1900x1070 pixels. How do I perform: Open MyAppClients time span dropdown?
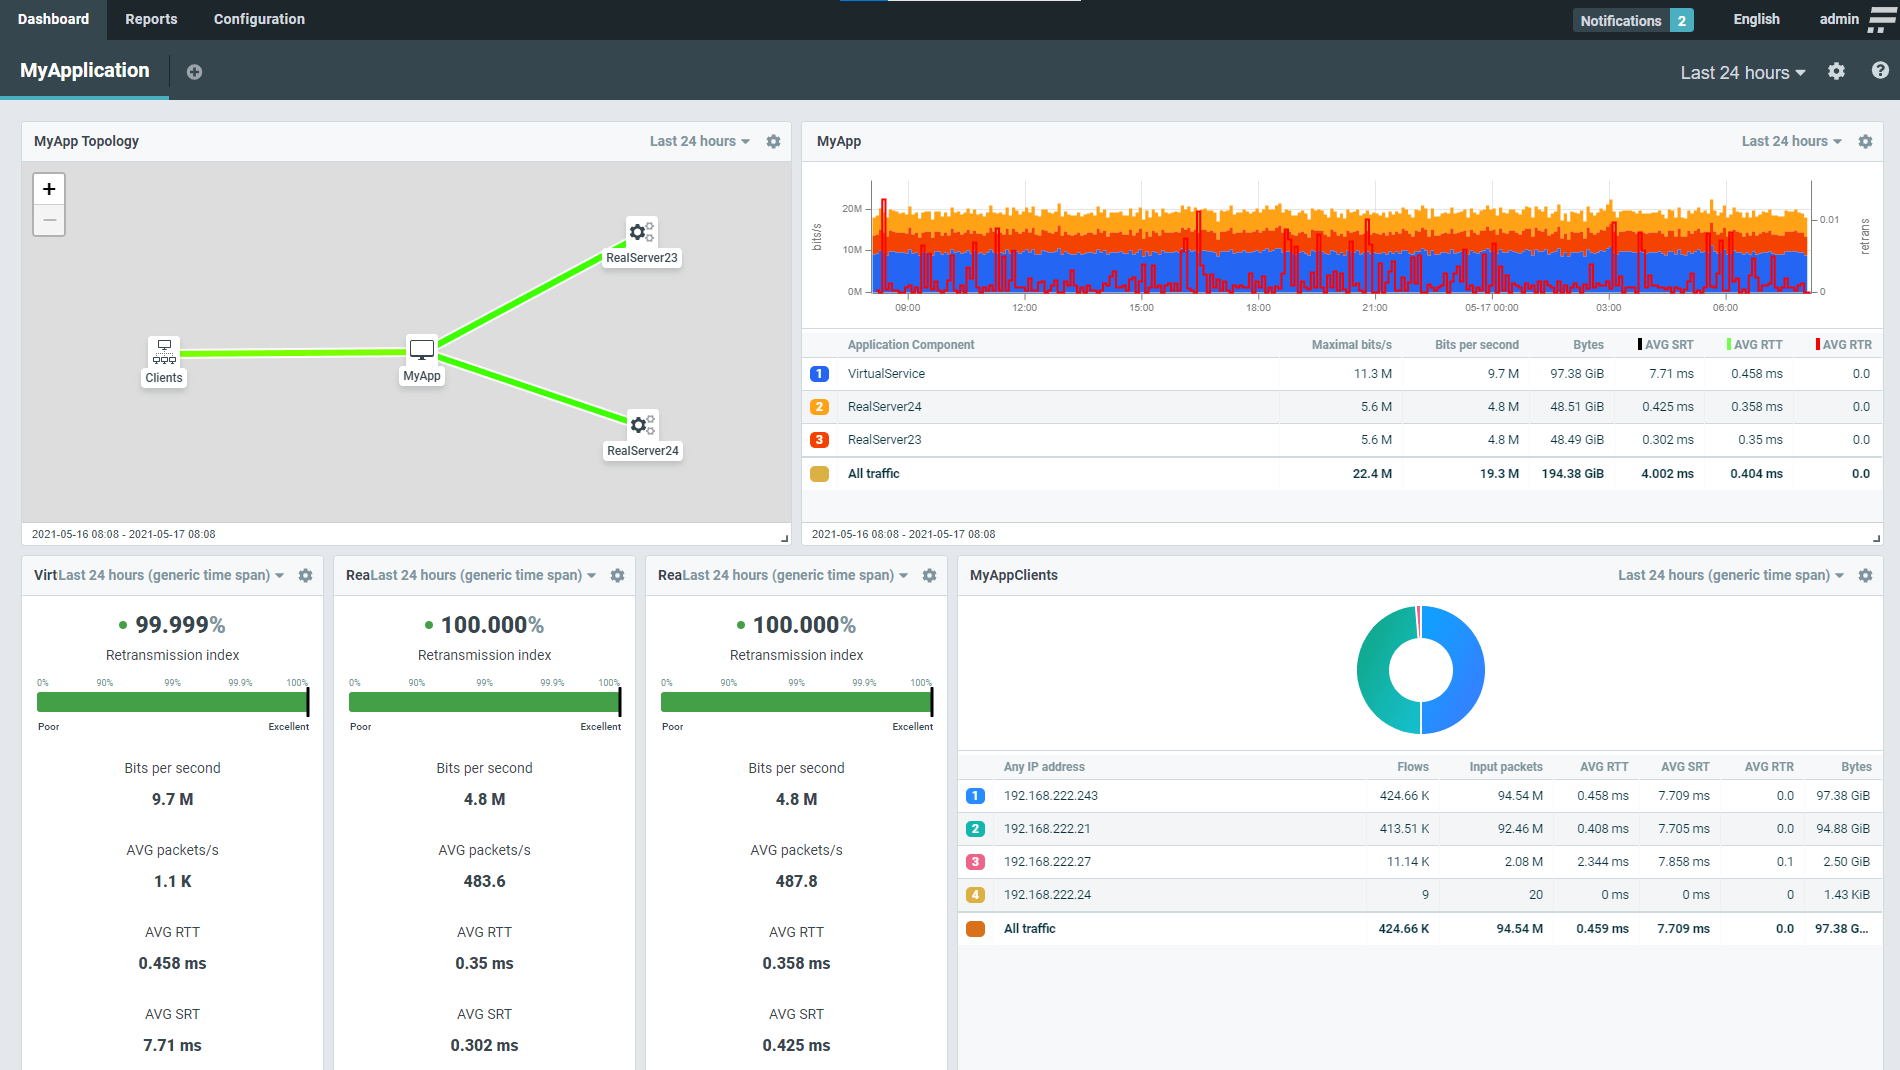point(1730,576)
